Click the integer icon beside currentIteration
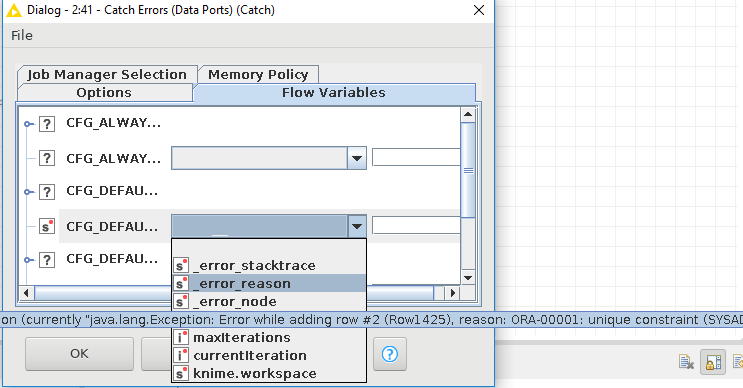The image size is (743, 388). 181,355
